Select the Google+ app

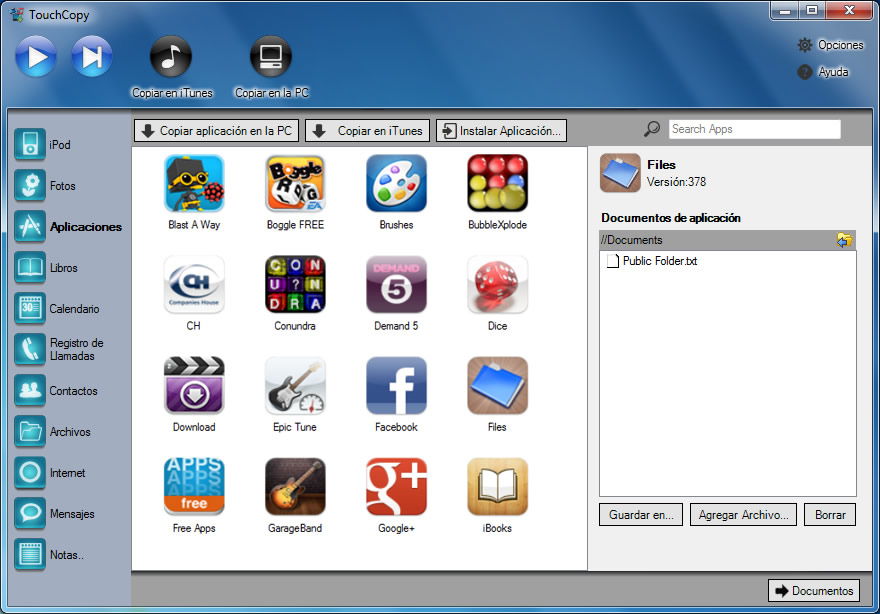tap(396, 496)
